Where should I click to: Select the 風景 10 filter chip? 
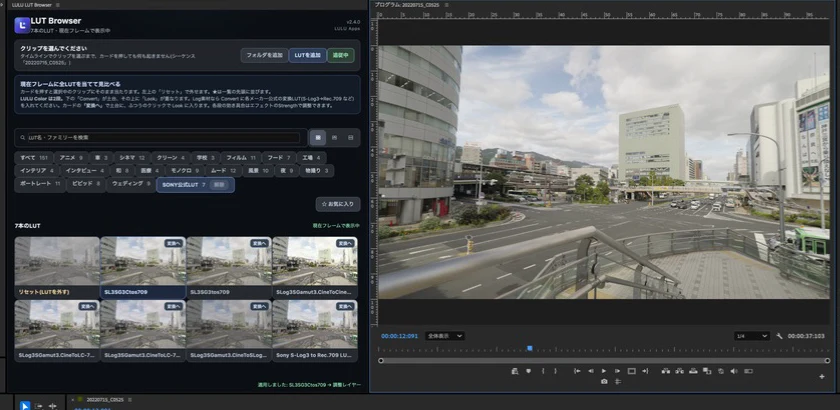(x=258, y=171)
